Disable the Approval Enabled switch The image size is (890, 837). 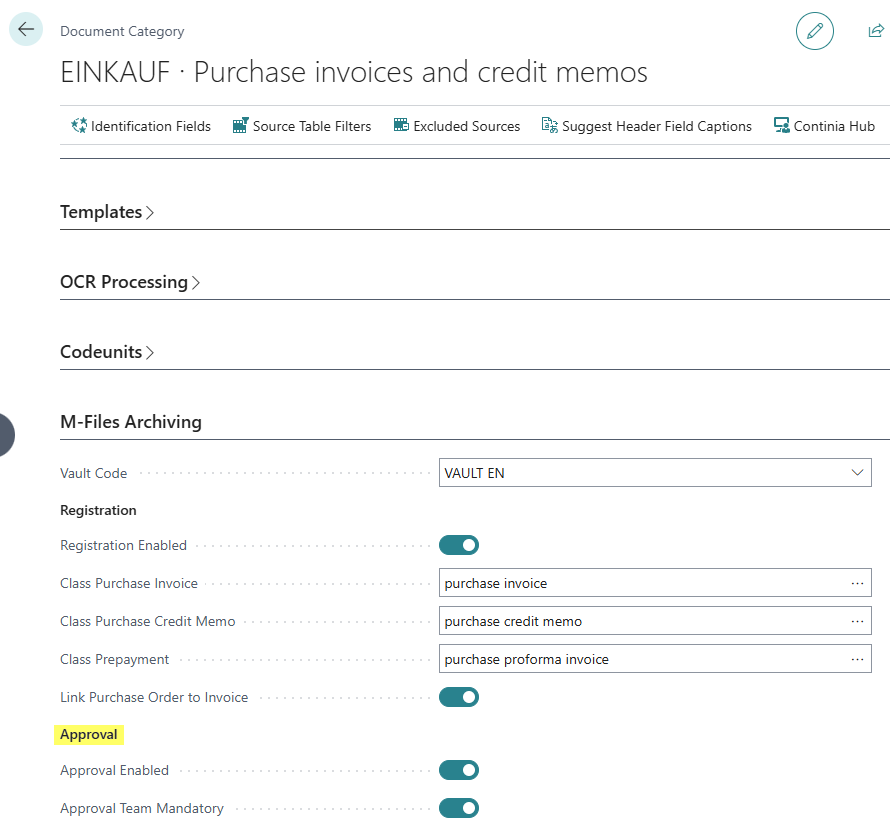459,770
